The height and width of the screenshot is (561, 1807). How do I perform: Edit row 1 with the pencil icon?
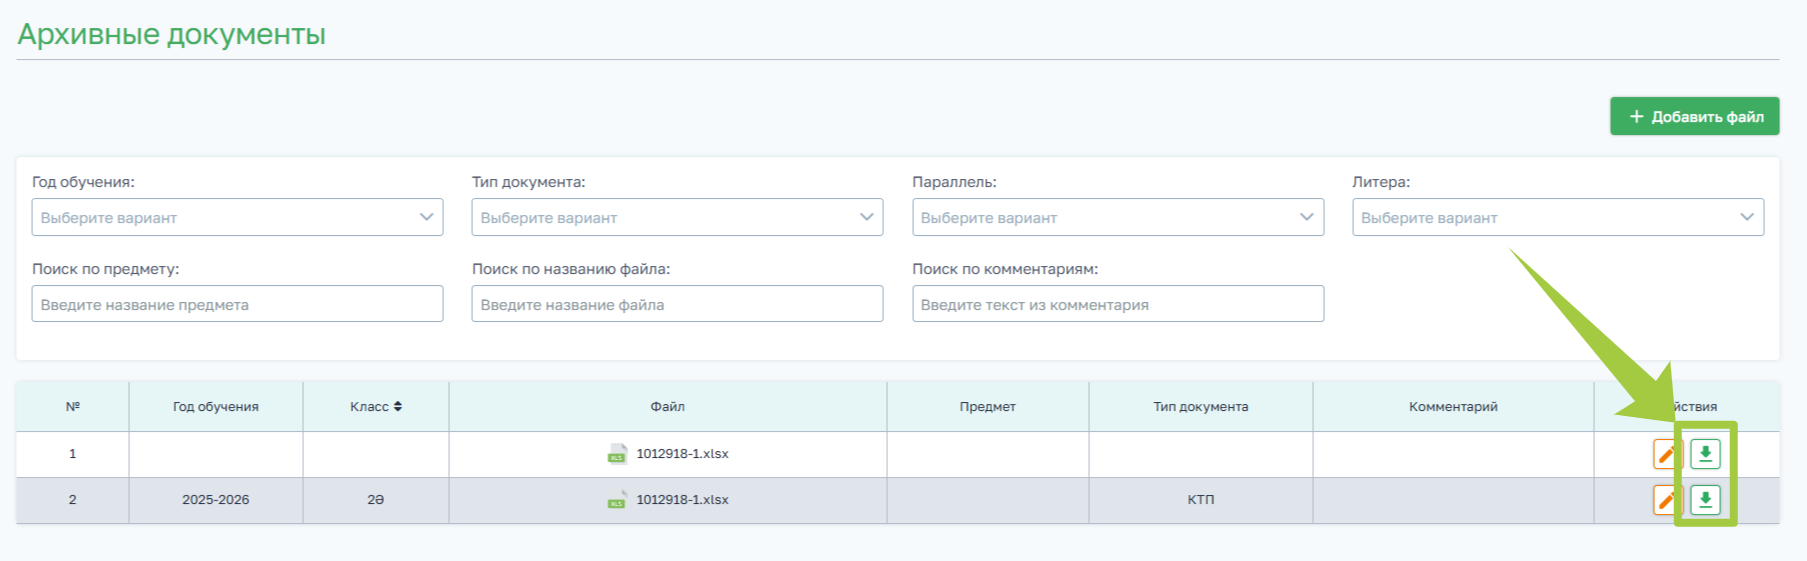pyautogui.click(x=1666, y=454)
